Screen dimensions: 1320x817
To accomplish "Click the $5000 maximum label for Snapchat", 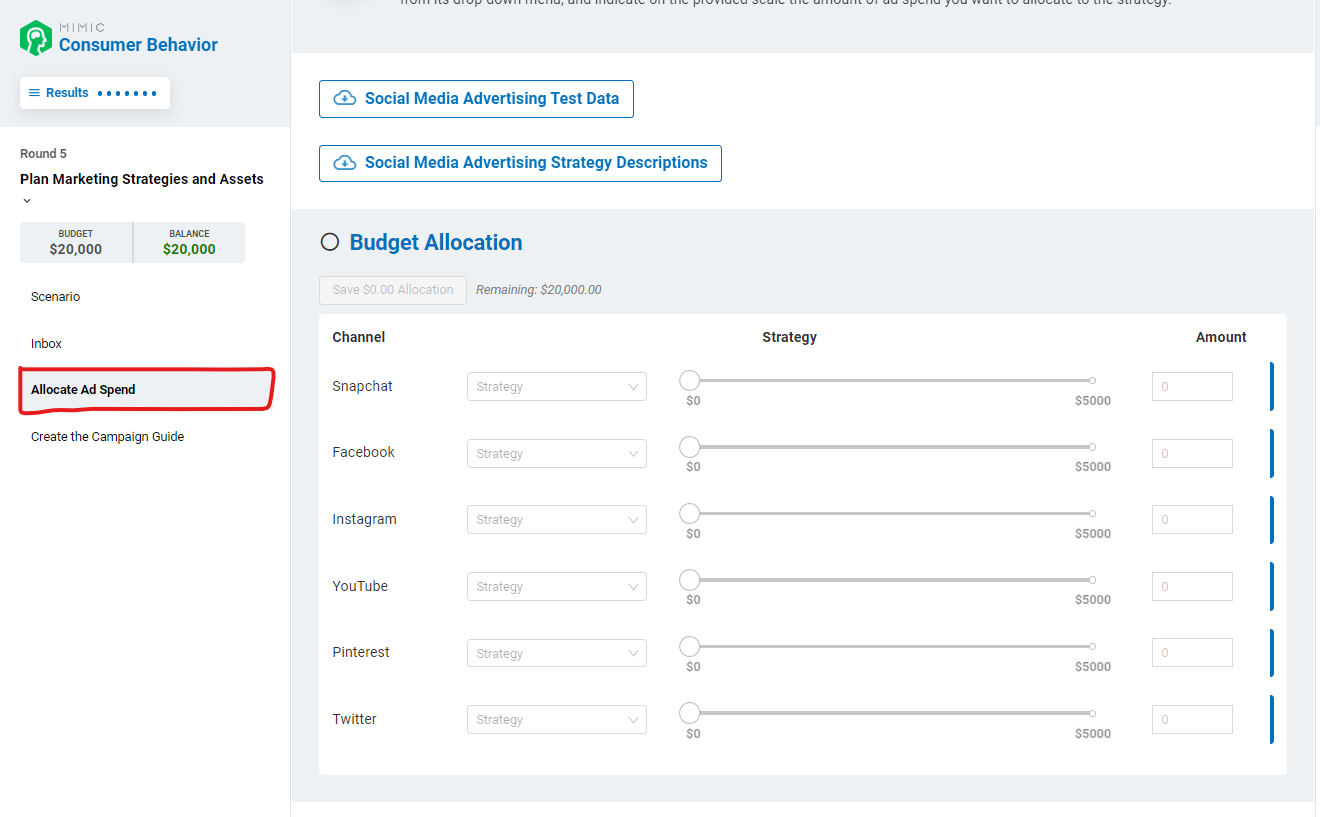I will (x=1093, y=401).
